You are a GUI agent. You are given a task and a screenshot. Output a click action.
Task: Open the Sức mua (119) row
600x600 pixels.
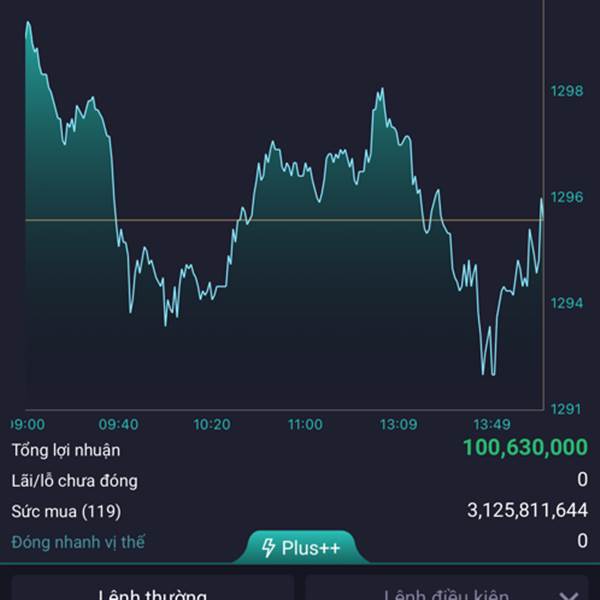[x=300, y=511]
